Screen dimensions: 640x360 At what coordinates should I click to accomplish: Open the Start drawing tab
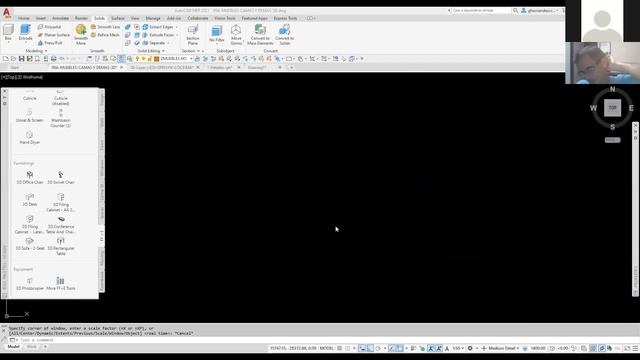tap(15, 67)
